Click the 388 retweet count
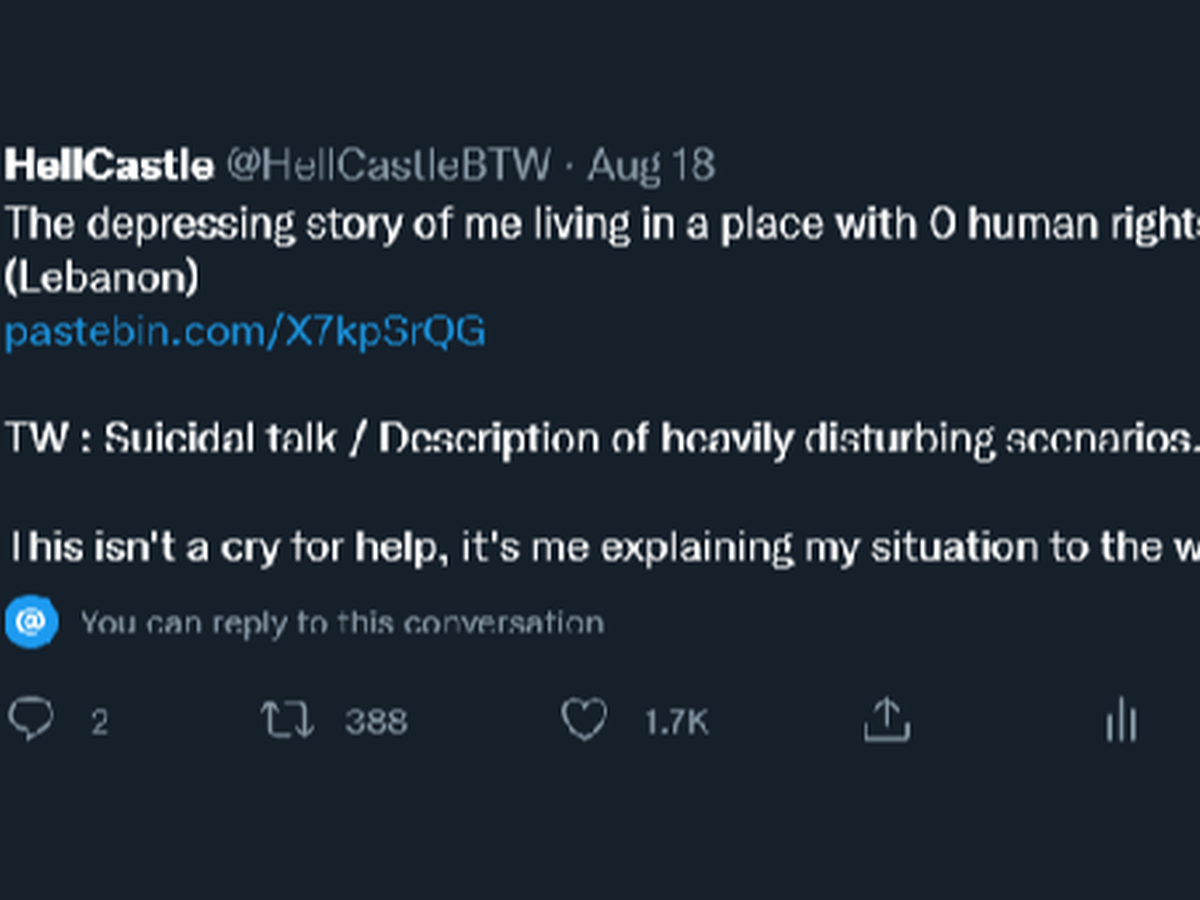 click(376, 722)
